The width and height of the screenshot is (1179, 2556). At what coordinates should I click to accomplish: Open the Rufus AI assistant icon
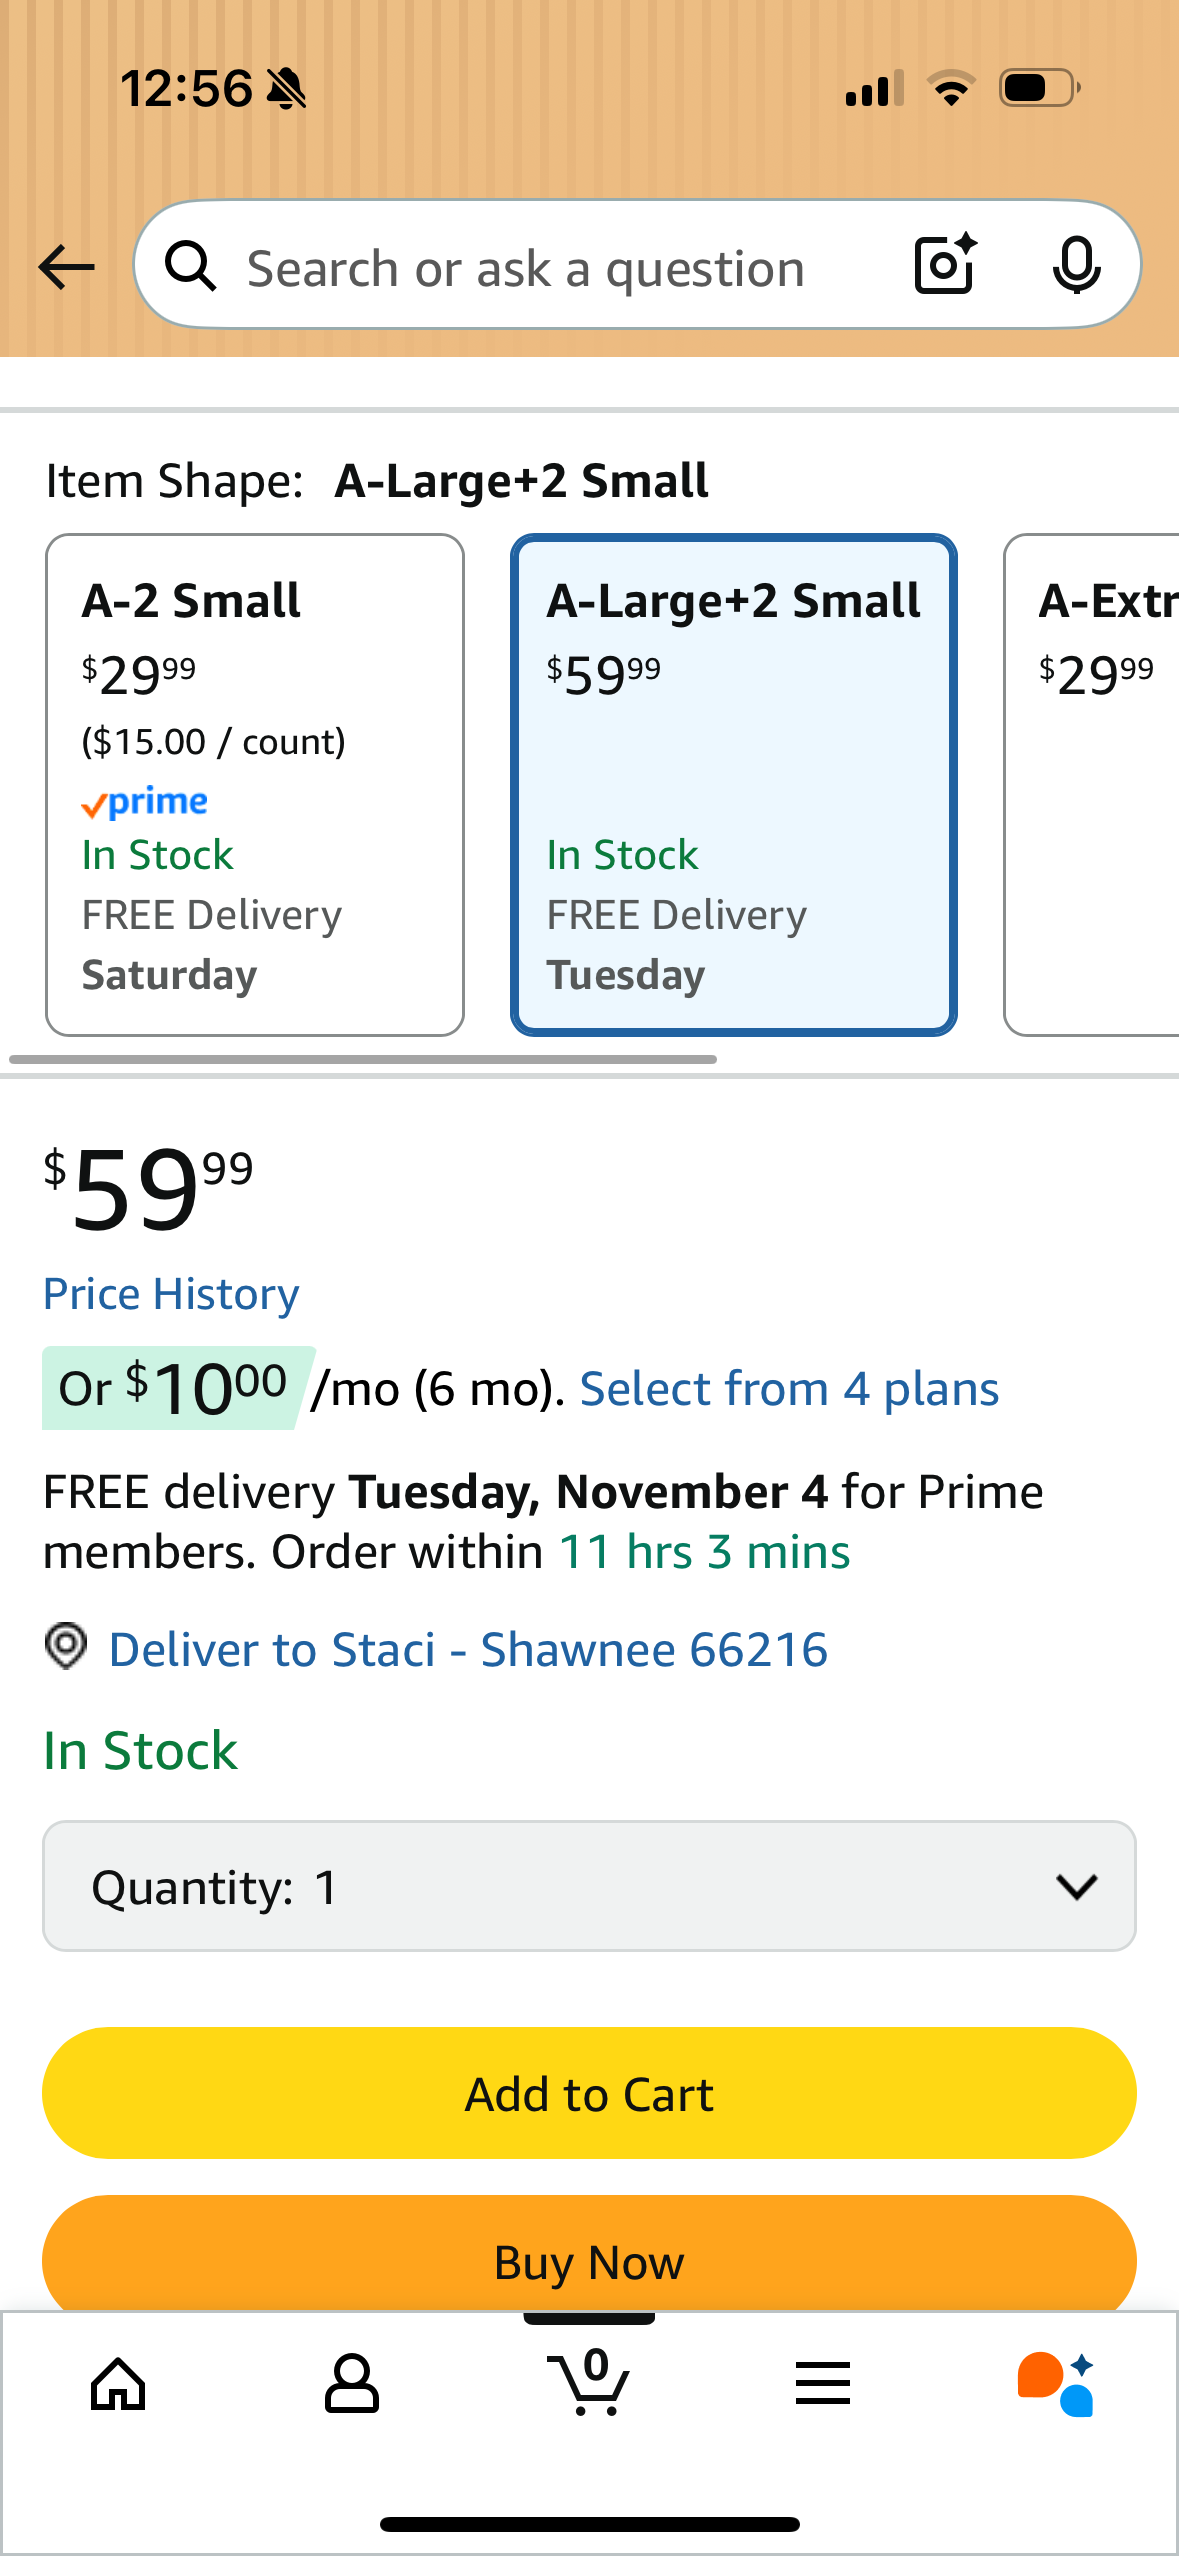1056,2384
